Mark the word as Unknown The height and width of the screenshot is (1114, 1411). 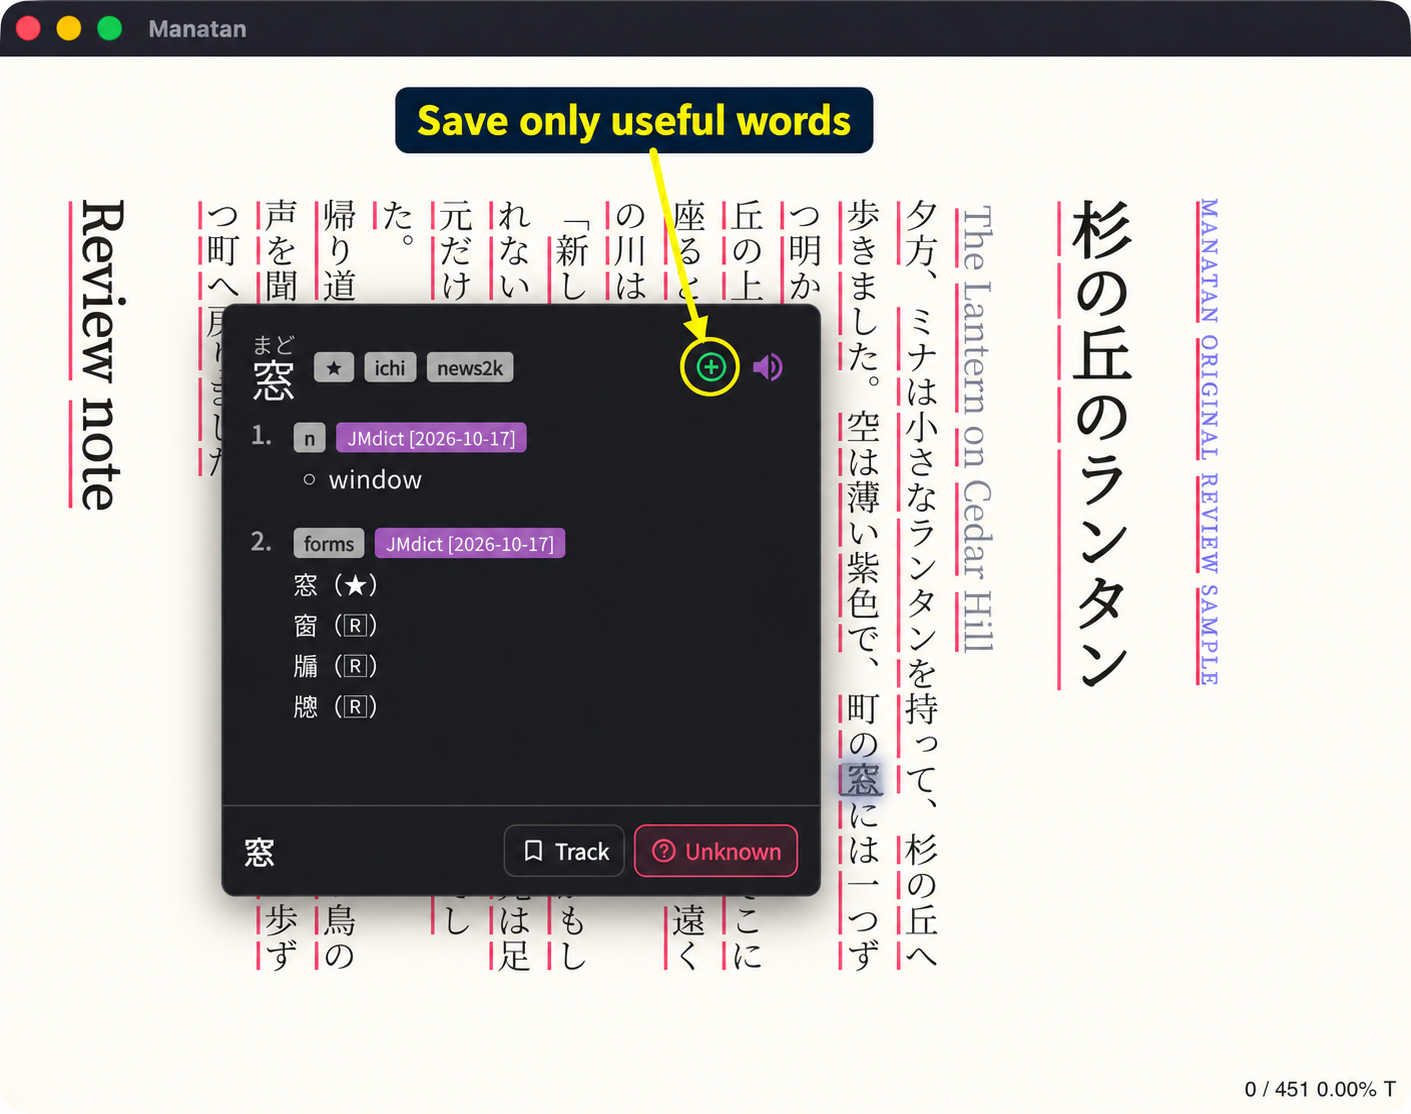(x=716, y=851)
